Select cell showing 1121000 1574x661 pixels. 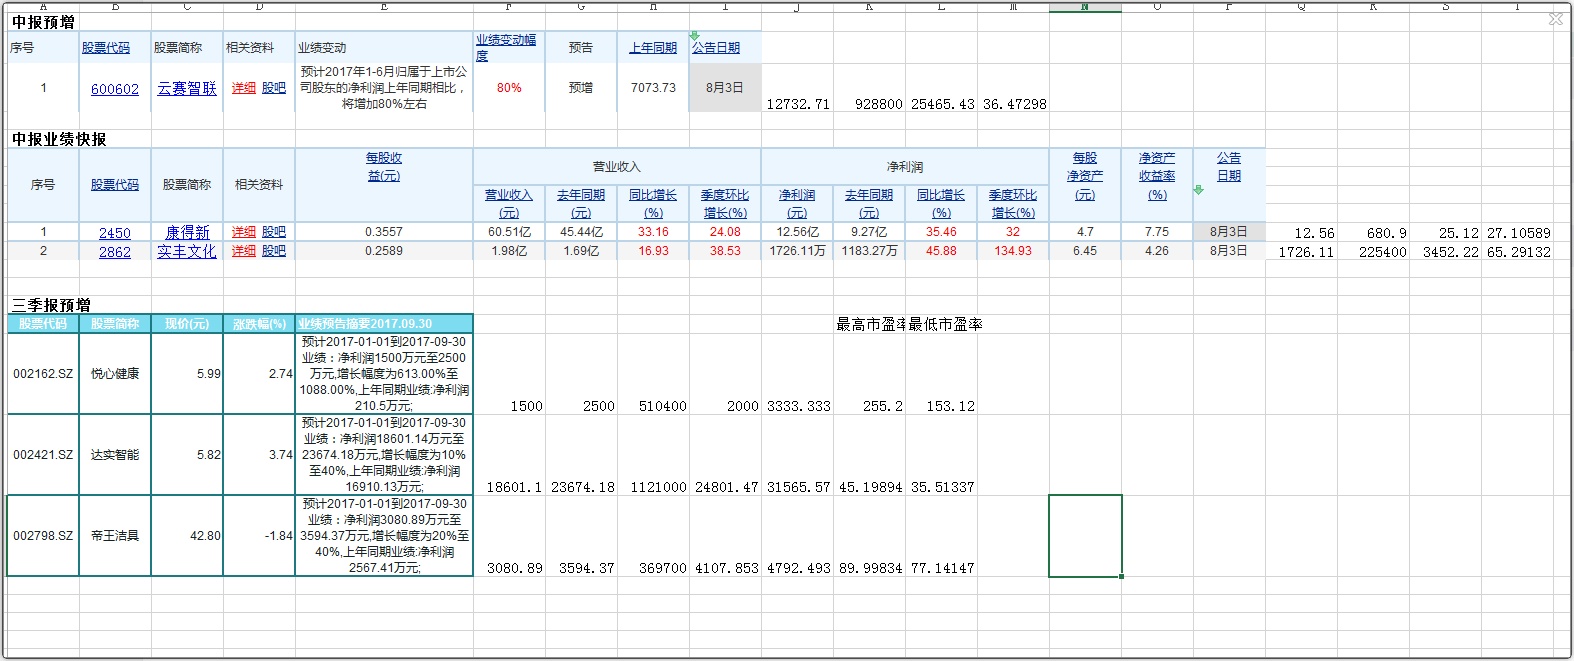point(653,455)
